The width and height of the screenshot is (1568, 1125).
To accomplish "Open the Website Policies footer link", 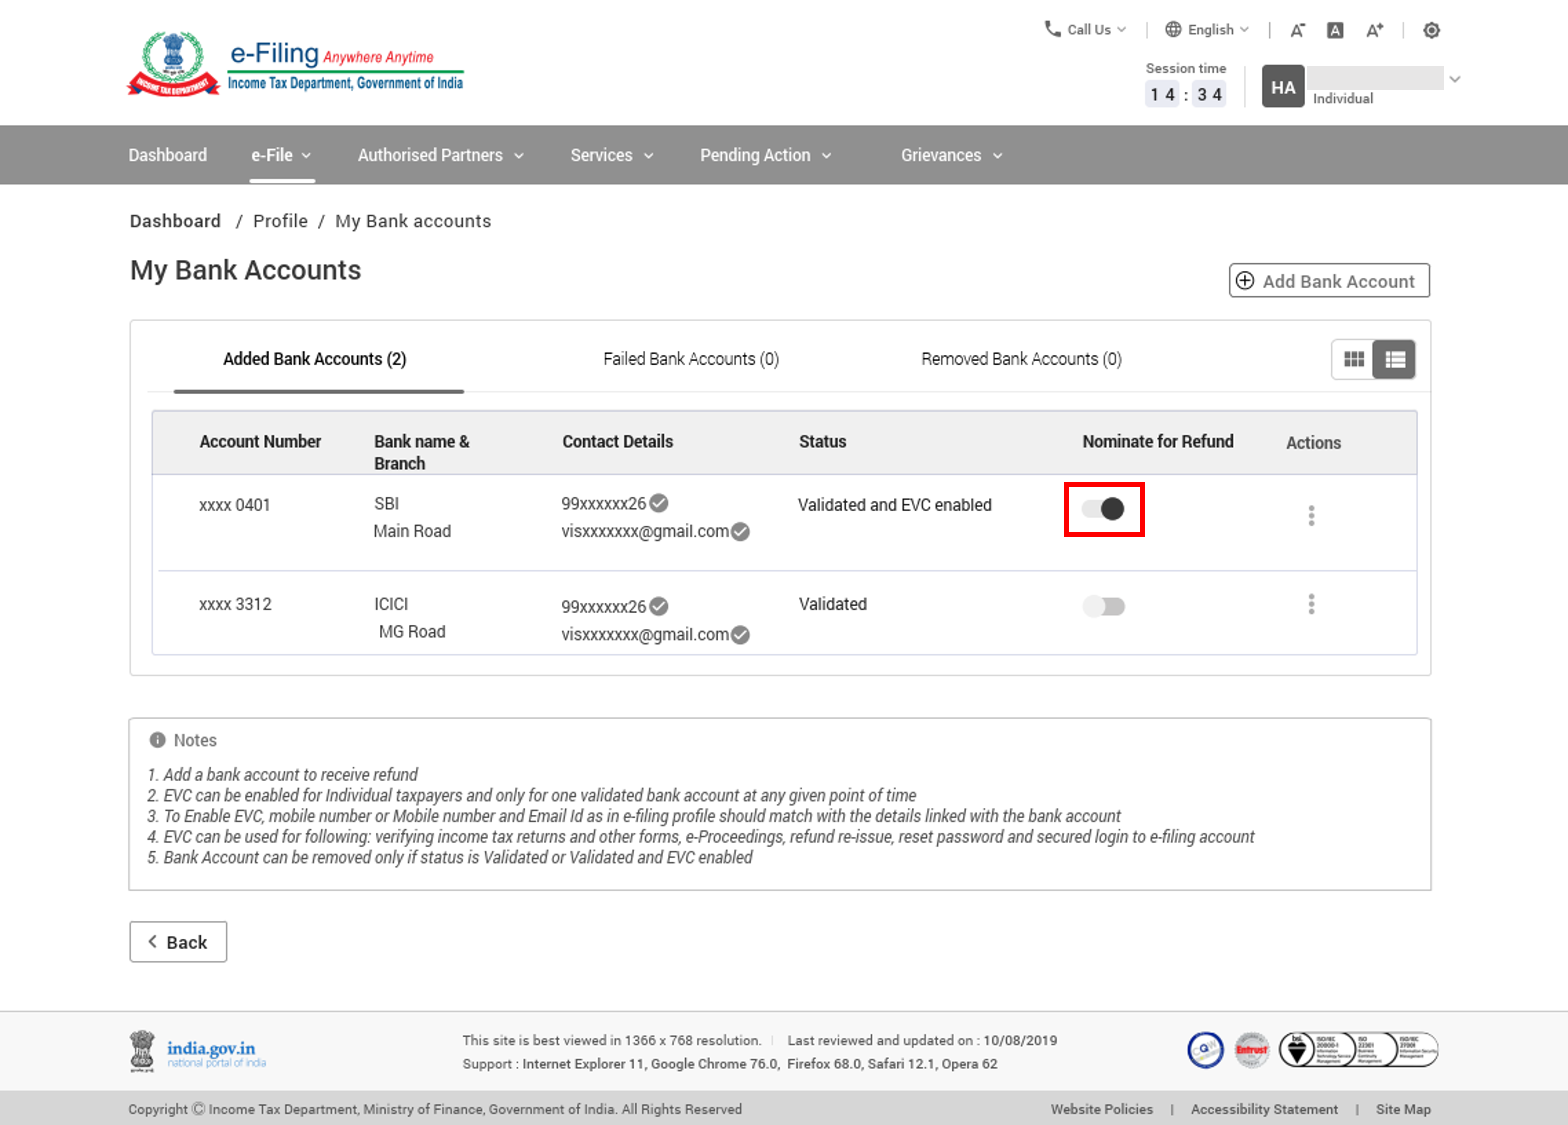I will click(x=1101, y=1109).
